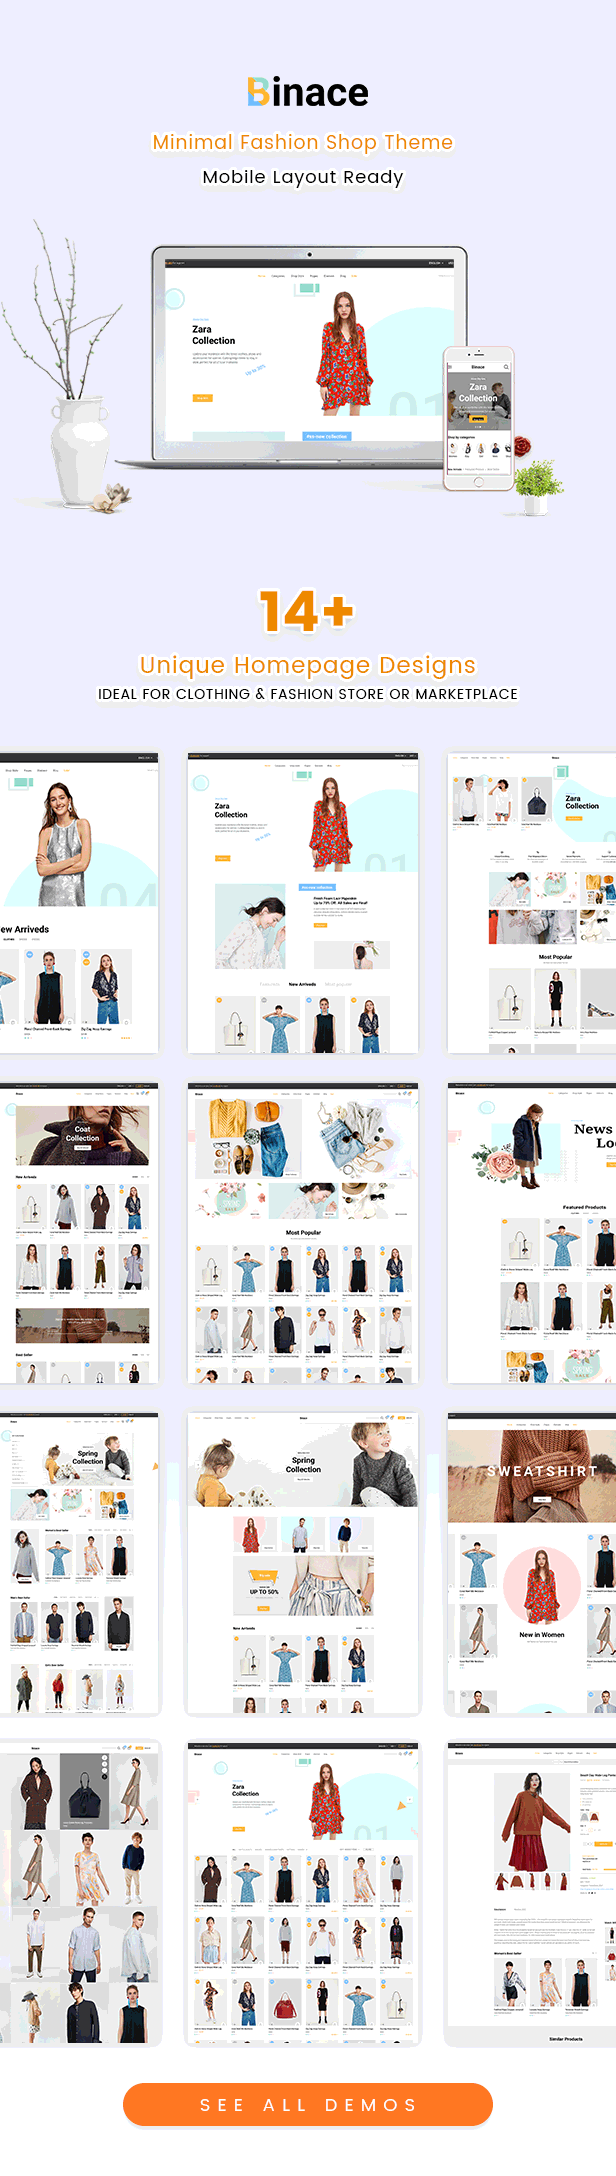Viewport: 616px width, 2176px height.
Task: Click the SEE ALL DEMOS button
Action: (x=307, y=2104)
